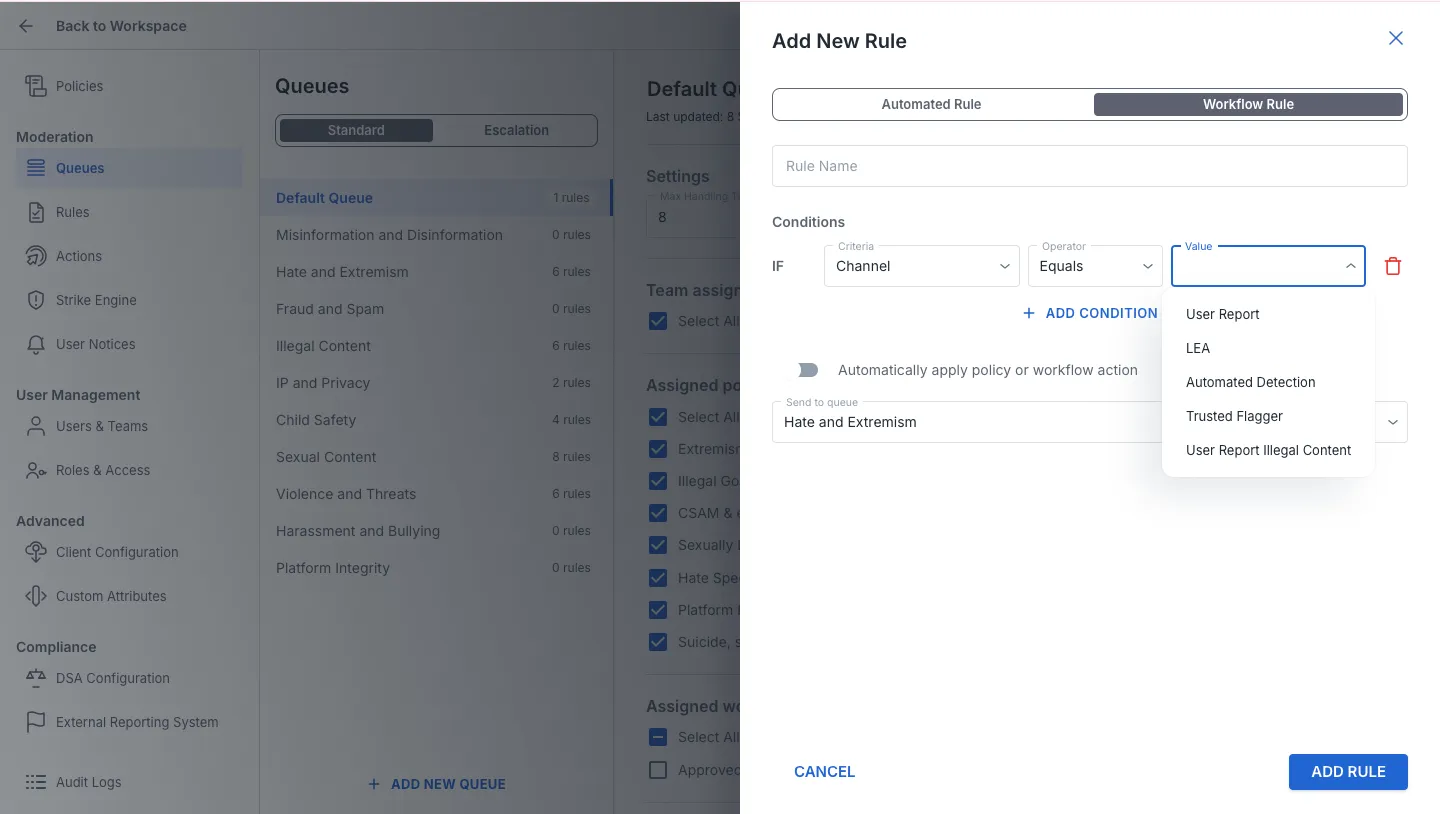
Task: Click the back arrow icon
Action: click(x=26, y=26)
